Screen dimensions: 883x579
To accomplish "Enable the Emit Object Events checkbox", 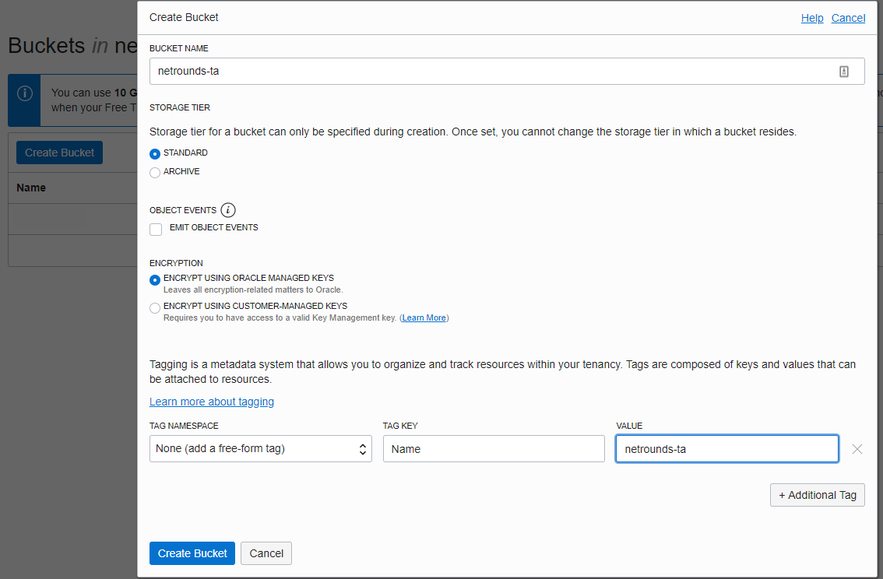I will point(156,229).
